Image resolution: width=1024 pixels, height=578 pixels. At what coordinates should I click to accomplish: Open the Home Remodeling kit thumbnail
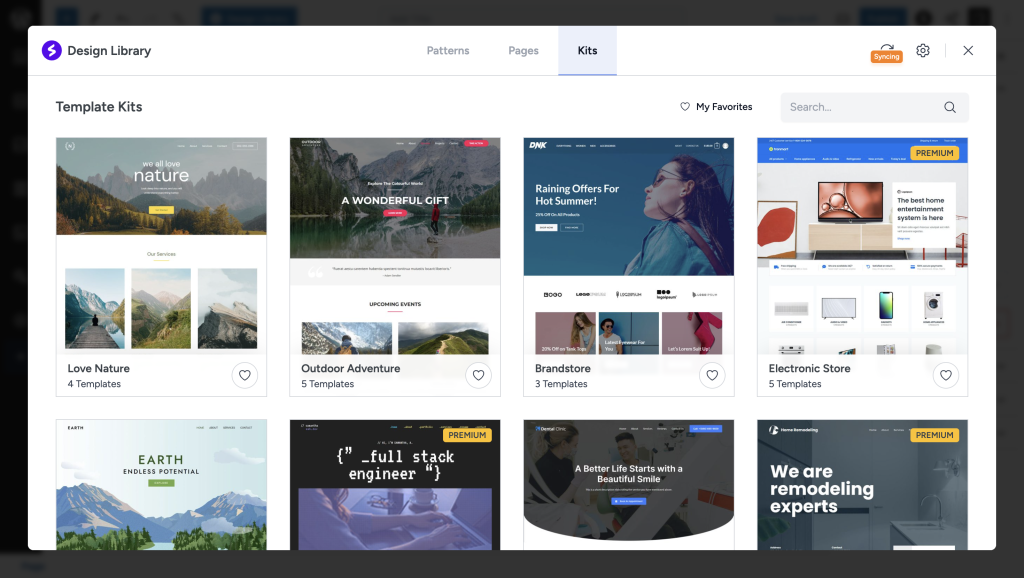point(863,485)
